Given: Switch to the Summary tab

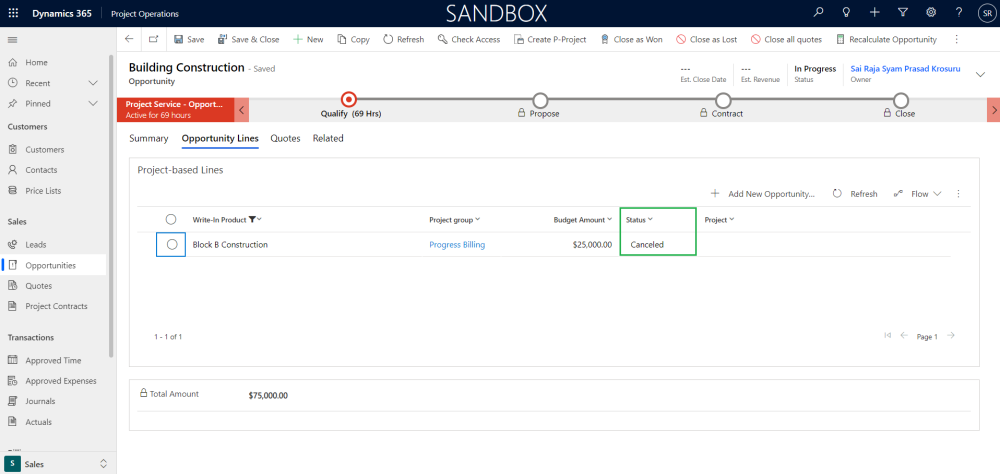Looking at the screenshot, I should tap(149, 138).
